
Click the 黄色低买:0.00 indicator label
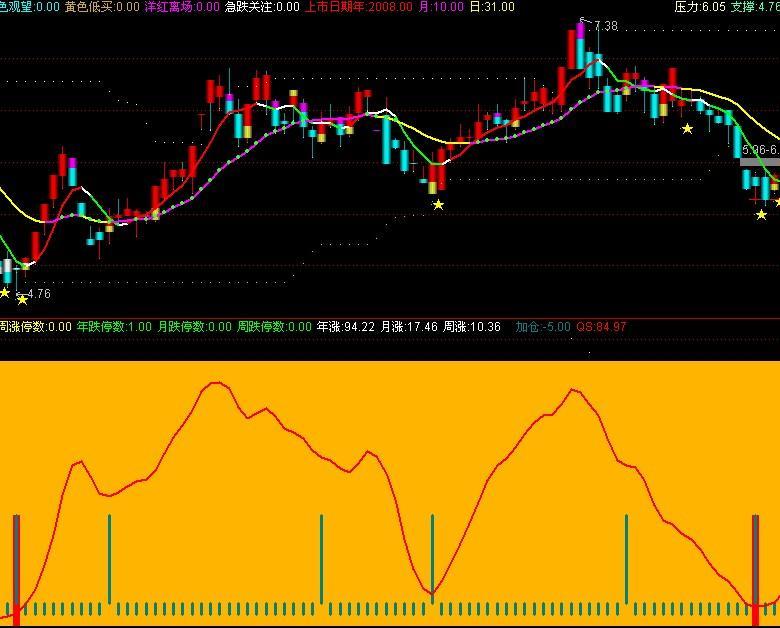(102, 7)
